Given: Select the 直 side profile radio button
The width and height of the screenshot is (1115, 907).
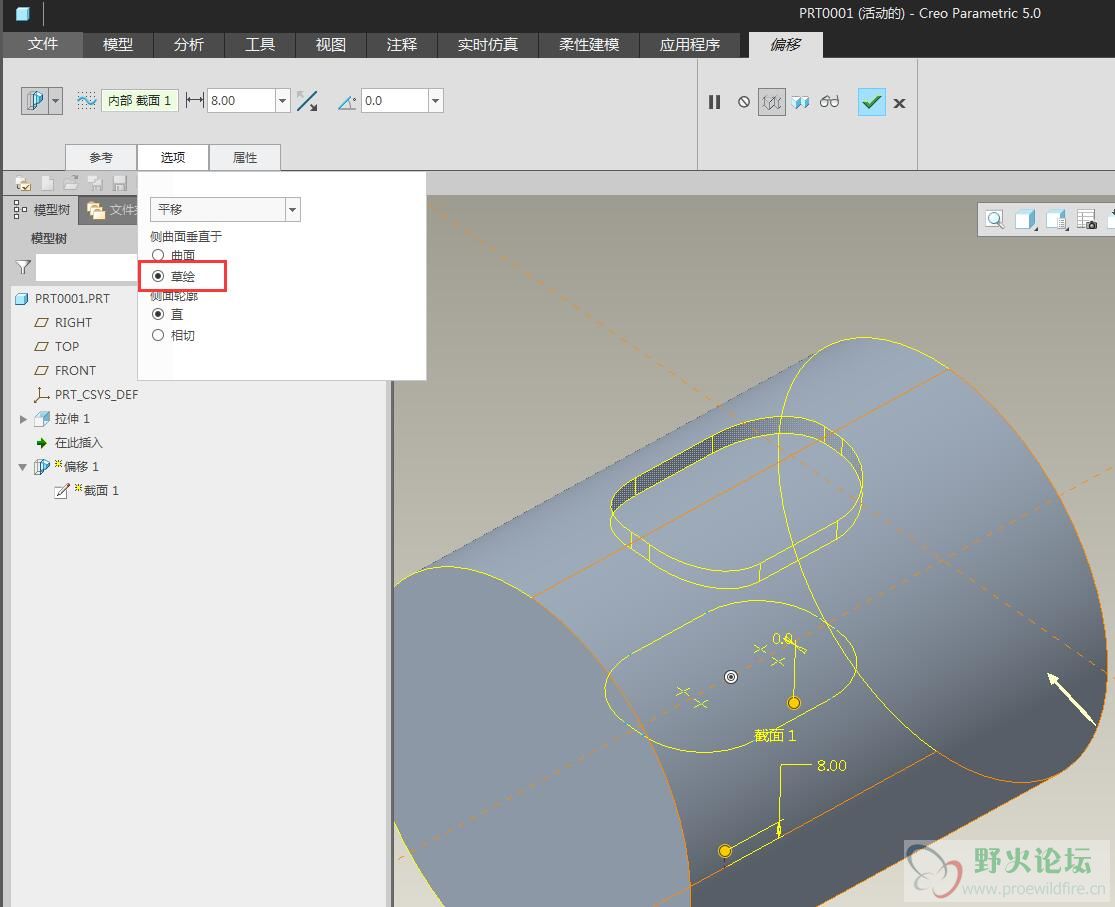Looking at the screenshot, I should coord(158,314).
